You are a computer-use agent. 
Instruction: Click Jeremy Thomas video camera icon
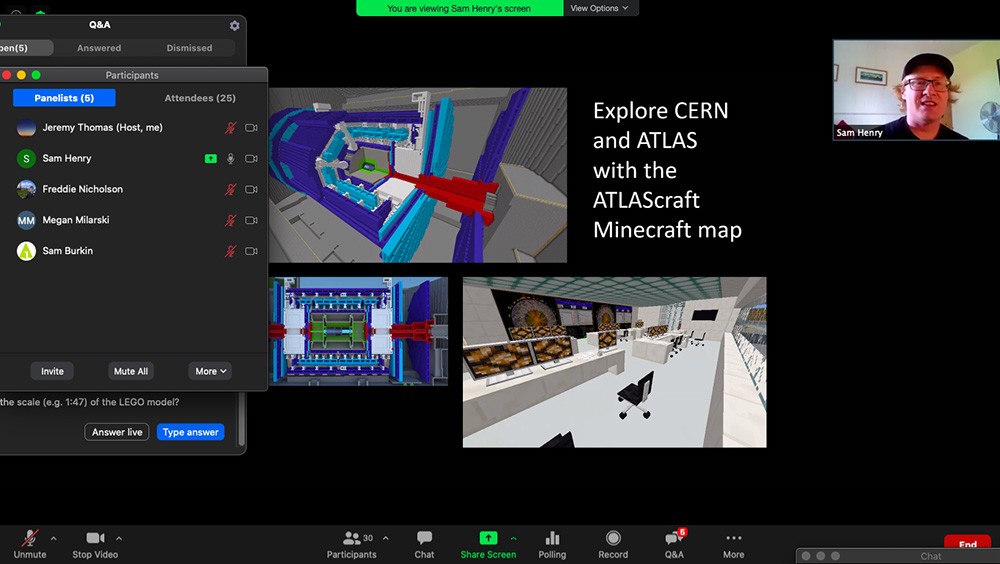point(251,128)
